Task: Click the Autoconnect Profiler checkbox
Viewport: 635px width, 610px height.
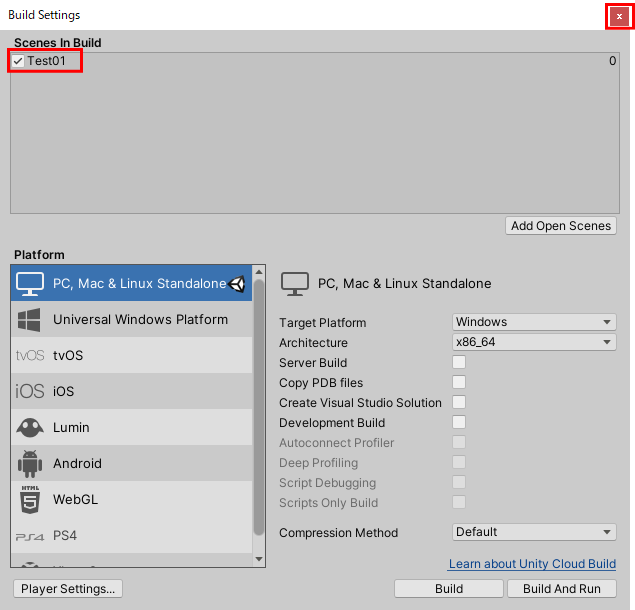Action: [x=459, y=442]
